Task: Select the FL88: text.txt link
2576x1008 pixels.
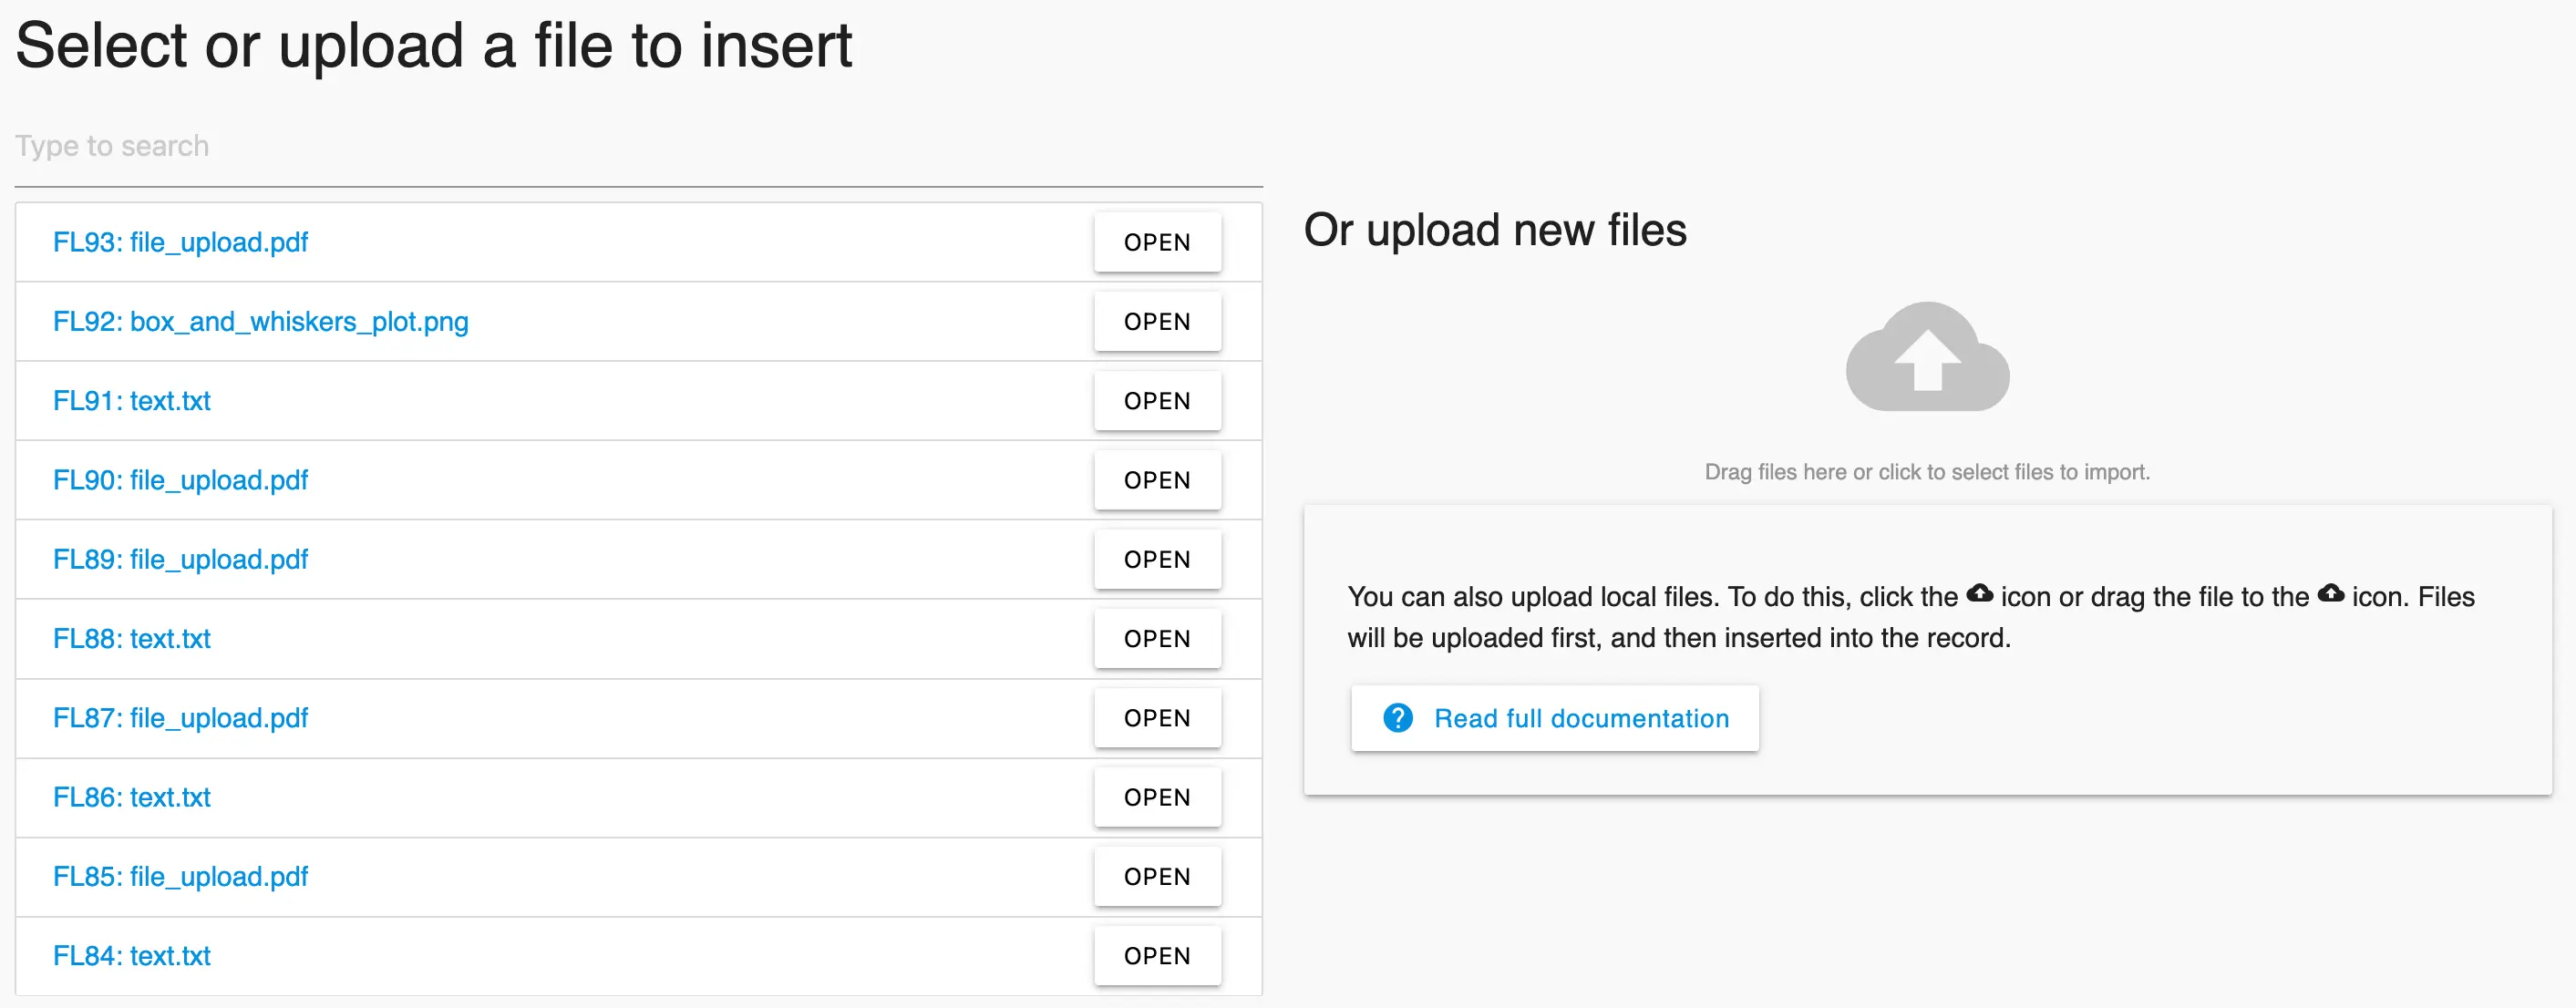Action: pos(131,639)
